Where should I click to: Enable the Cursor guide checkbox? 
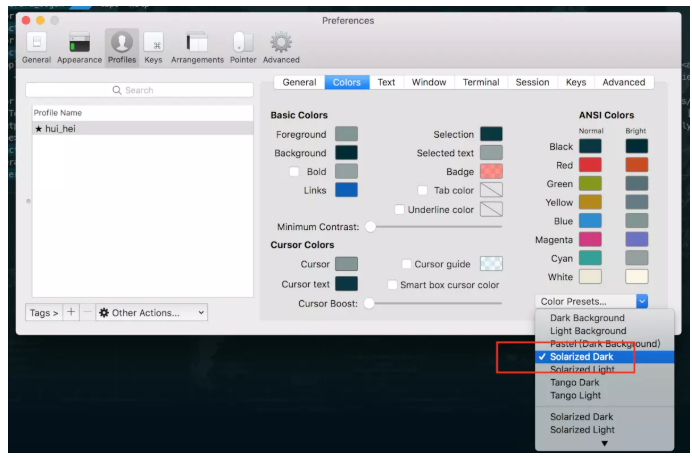[x=406, y=264]
